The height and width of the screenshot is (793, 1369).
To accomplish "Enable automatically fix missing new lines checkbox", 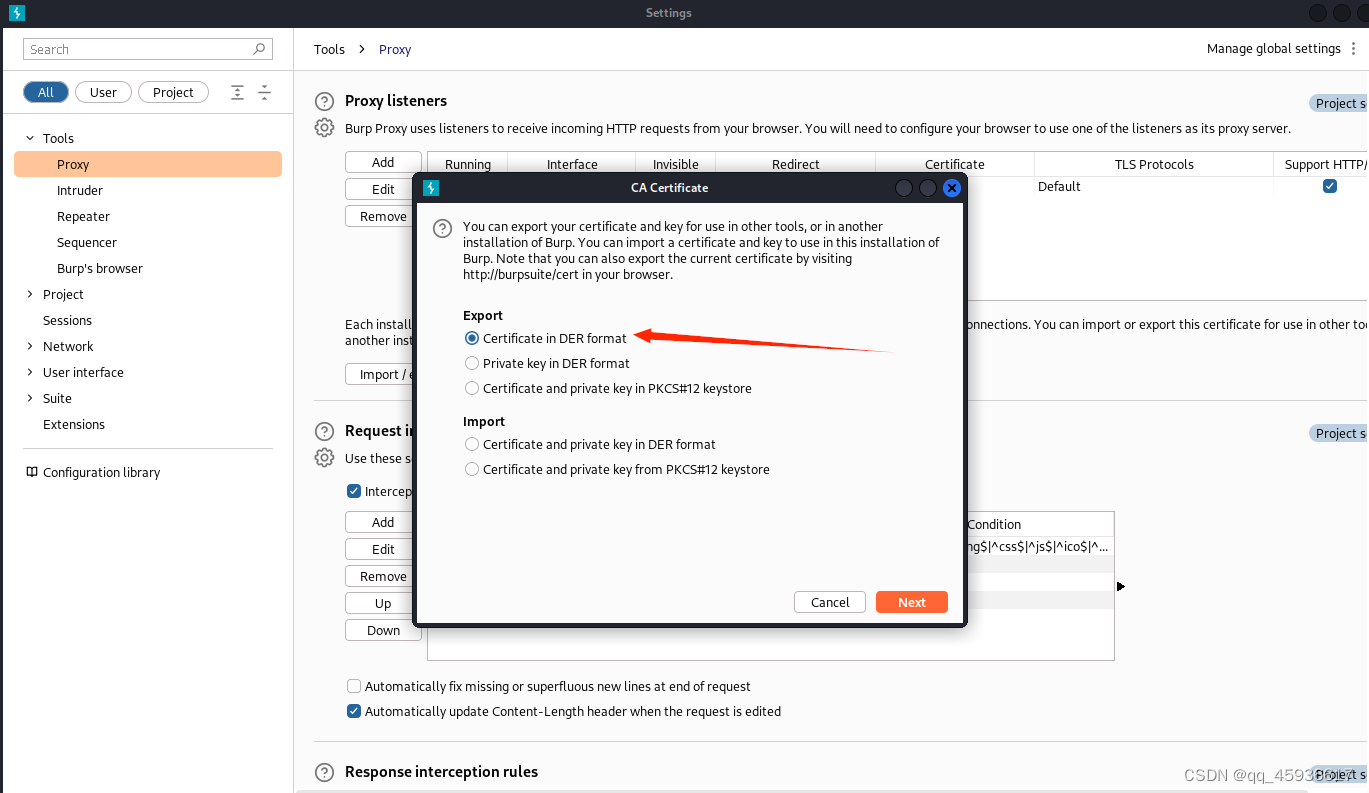I will [353, 686].
